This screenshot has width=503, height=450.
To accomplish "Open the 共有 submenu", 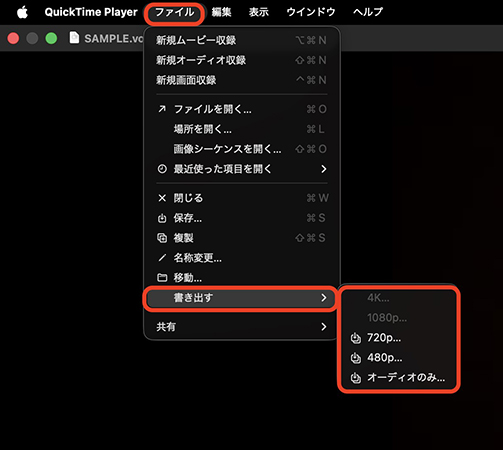I will [242, 327].
